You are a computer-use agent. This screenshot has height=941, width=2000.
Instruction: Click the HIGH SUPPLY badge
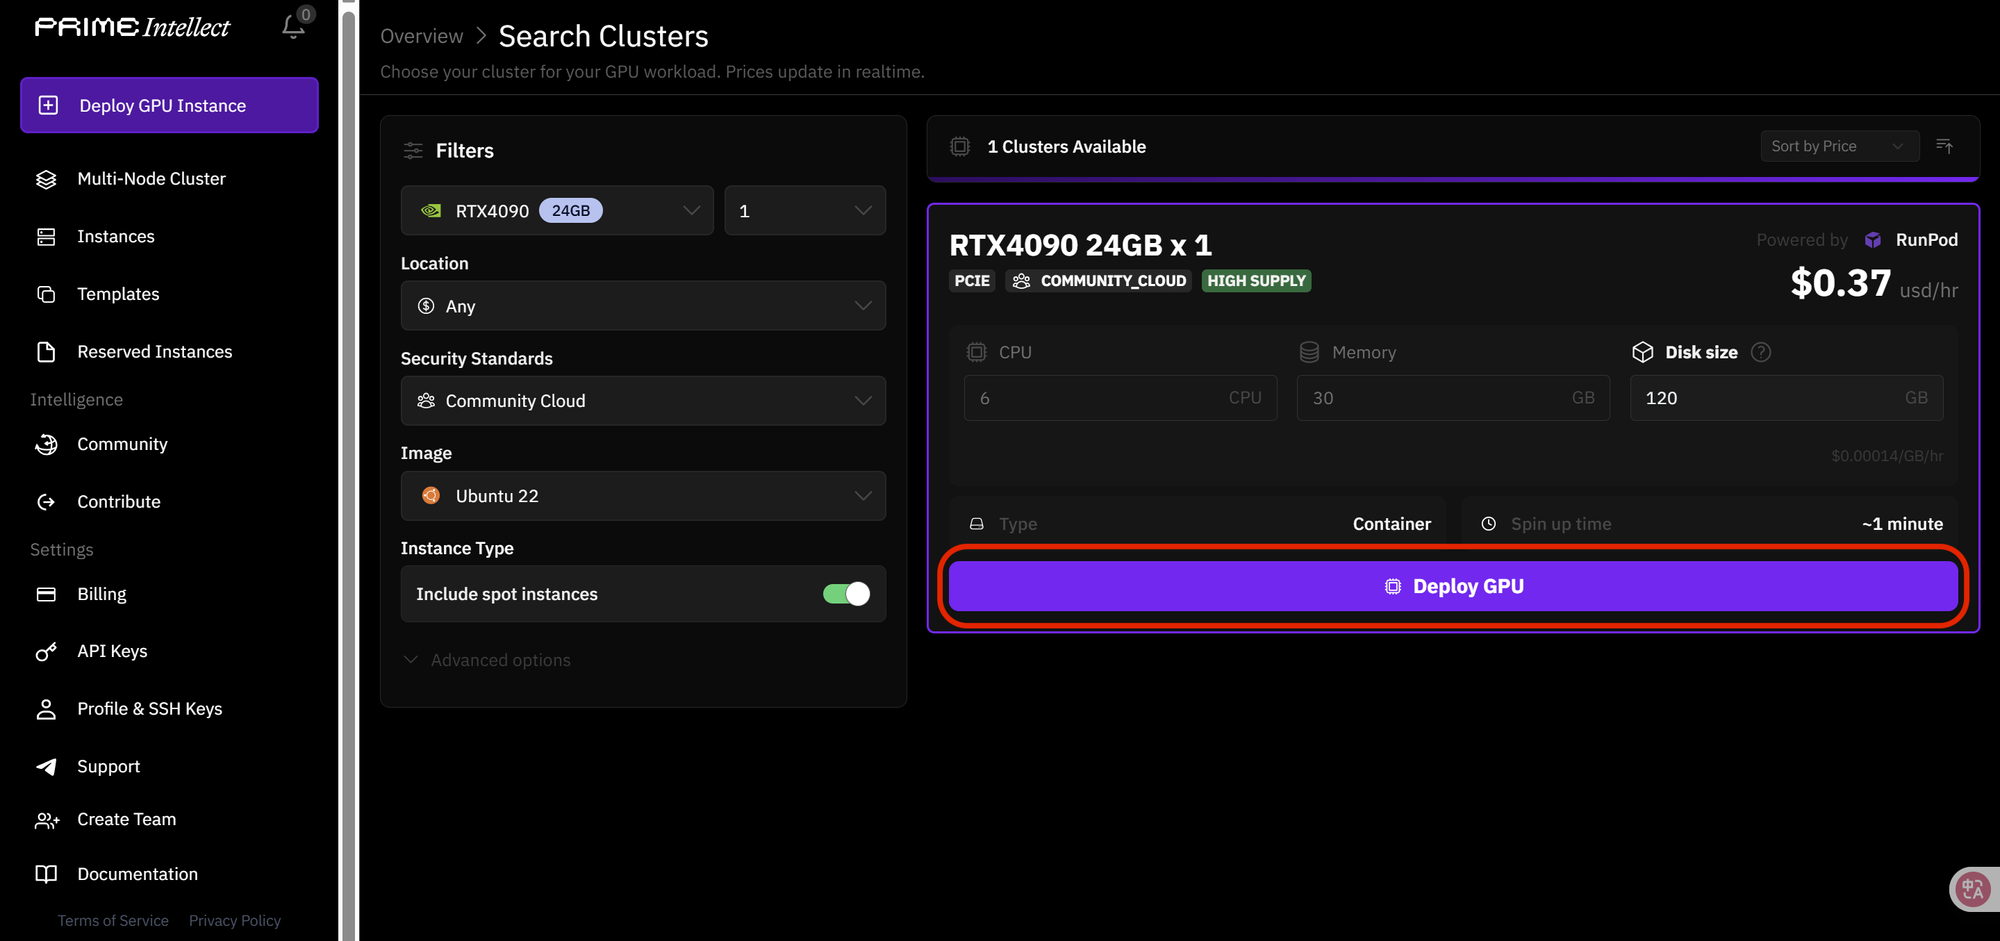1256,281
